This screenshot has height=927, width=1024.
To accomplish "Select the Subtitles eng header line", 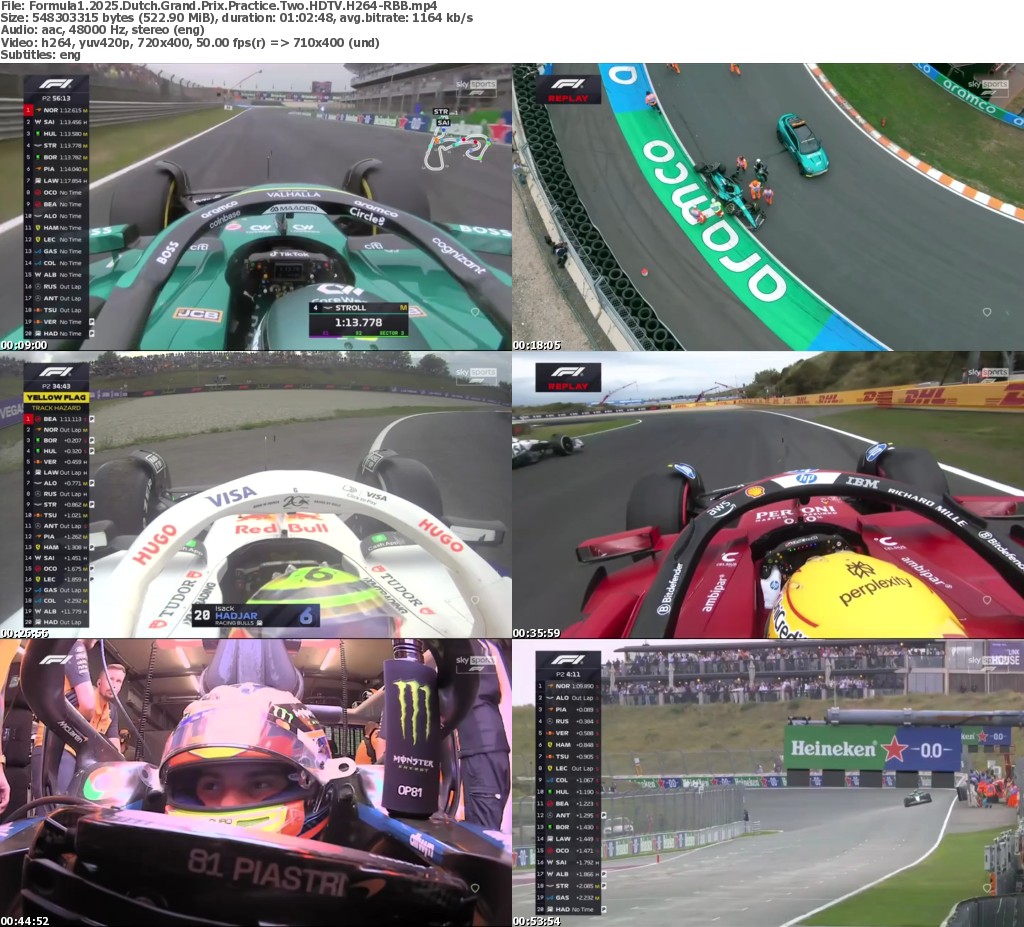I will tap(40, 55).
